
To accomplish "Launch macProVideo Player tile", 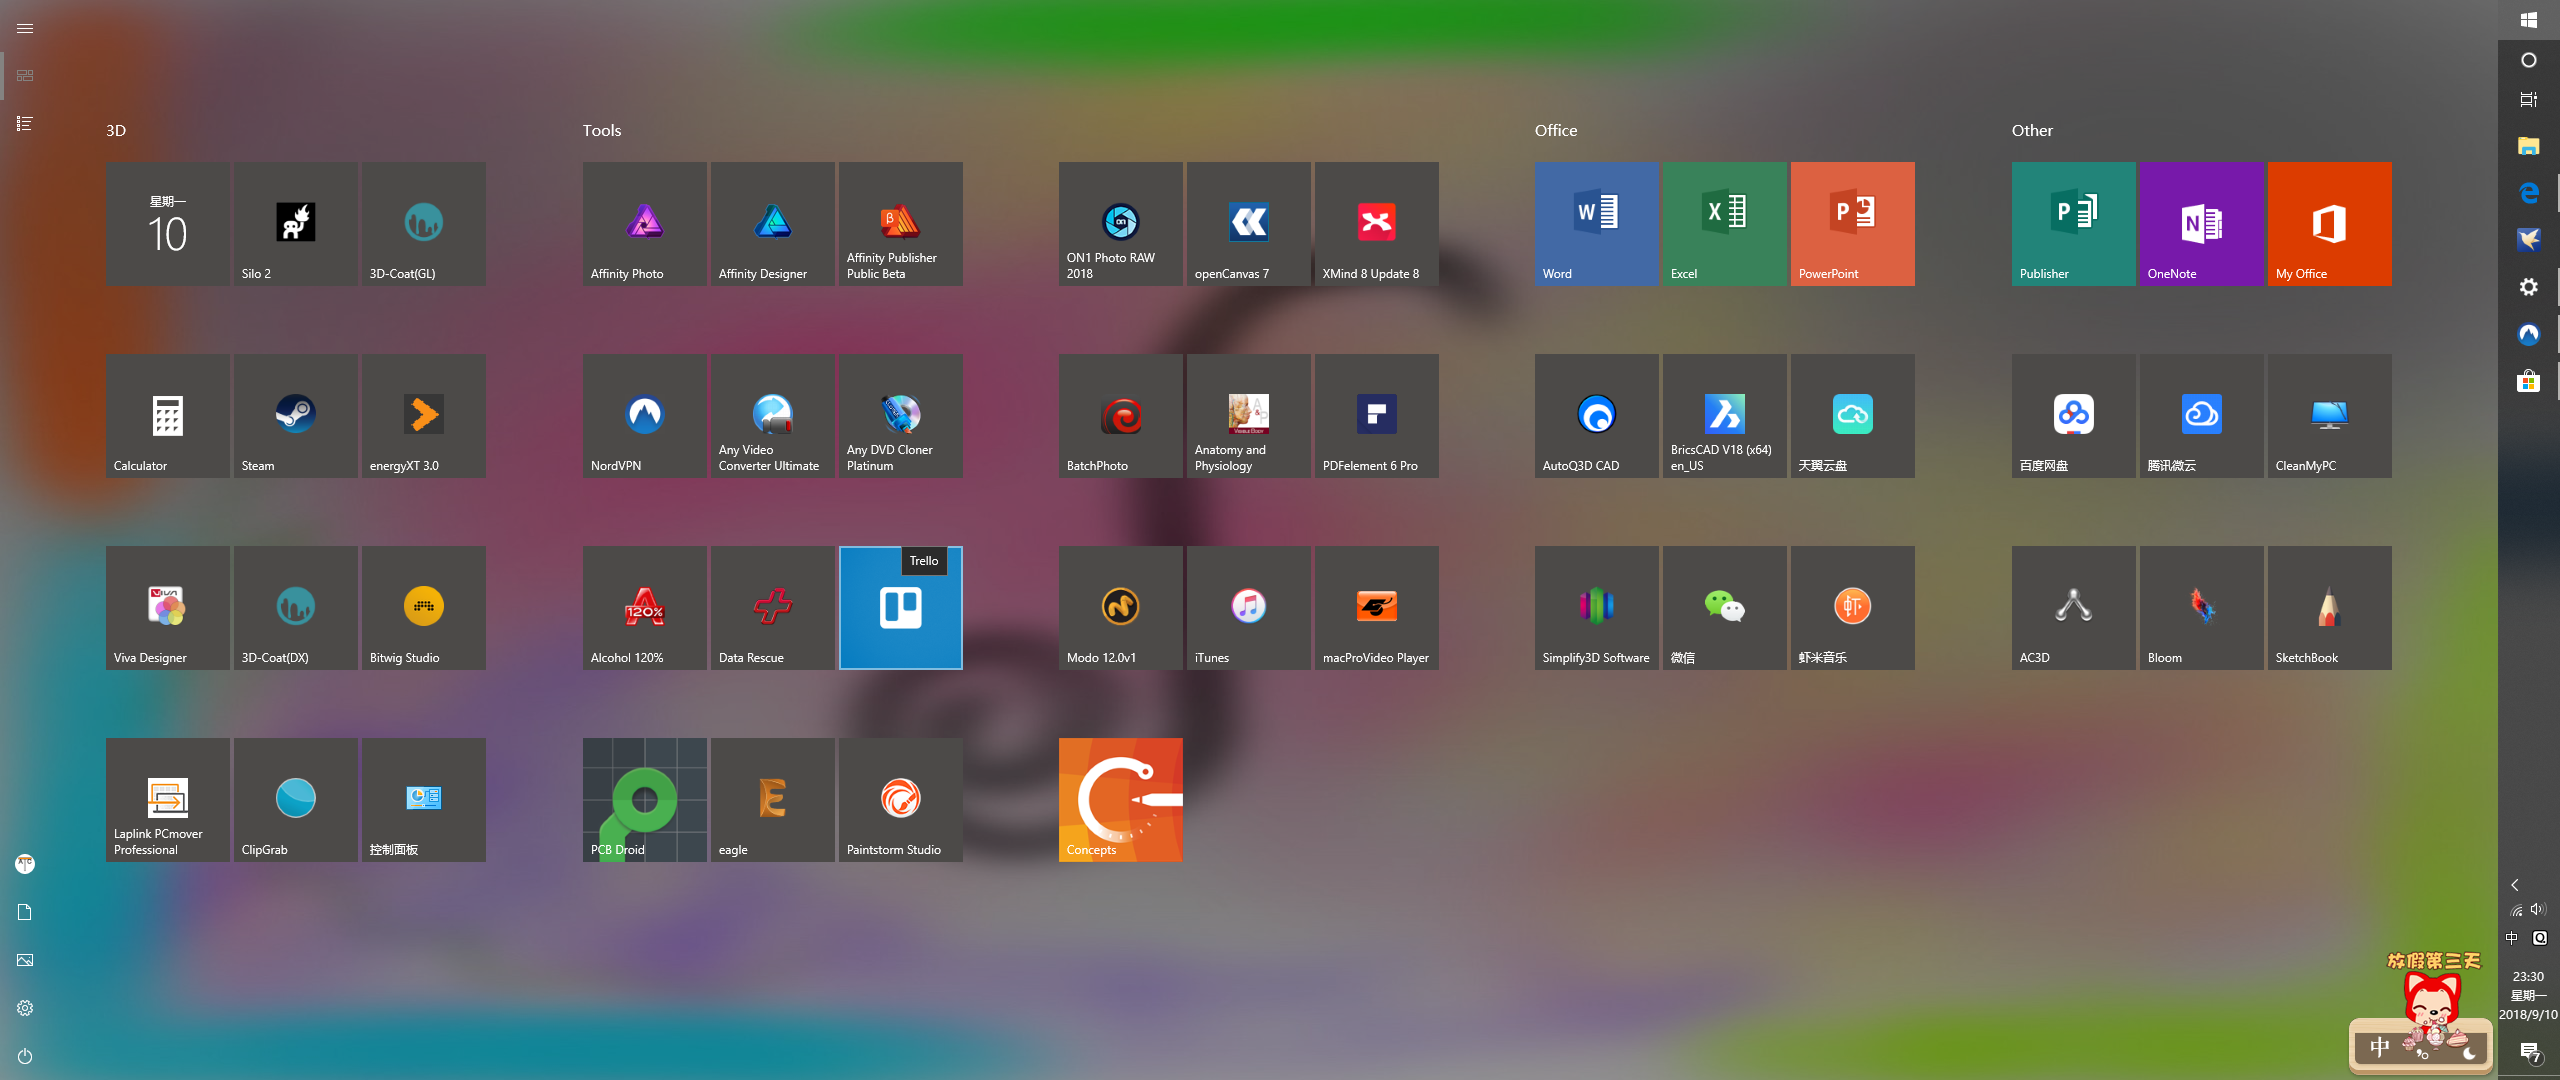I will [1376, 608].
